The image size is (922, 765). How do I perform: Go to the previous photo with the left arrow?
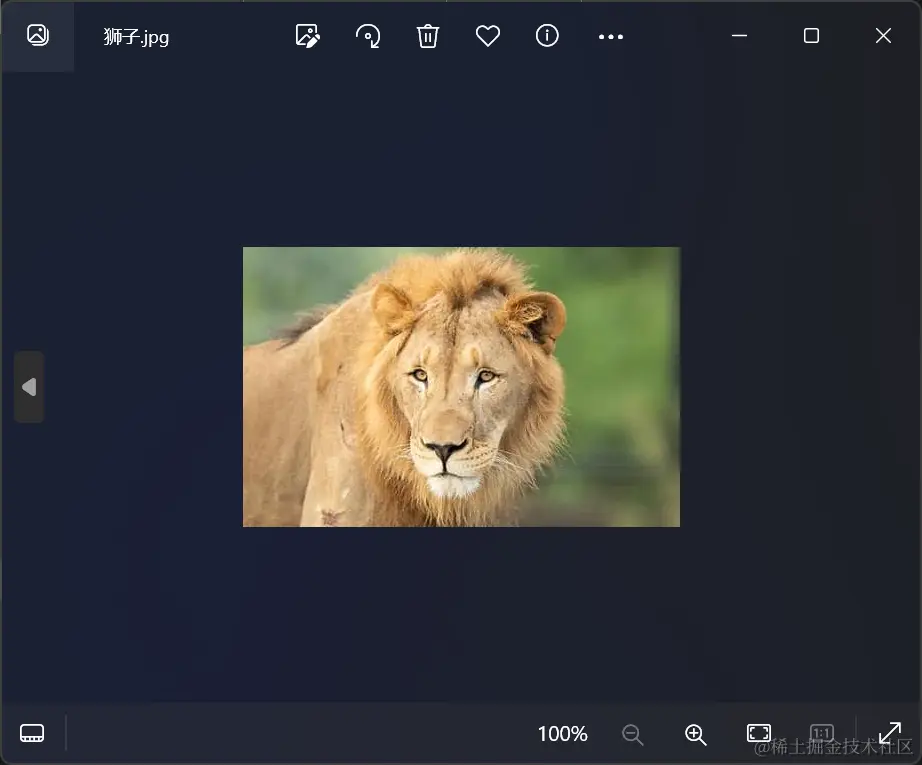[x=29, y=387]
